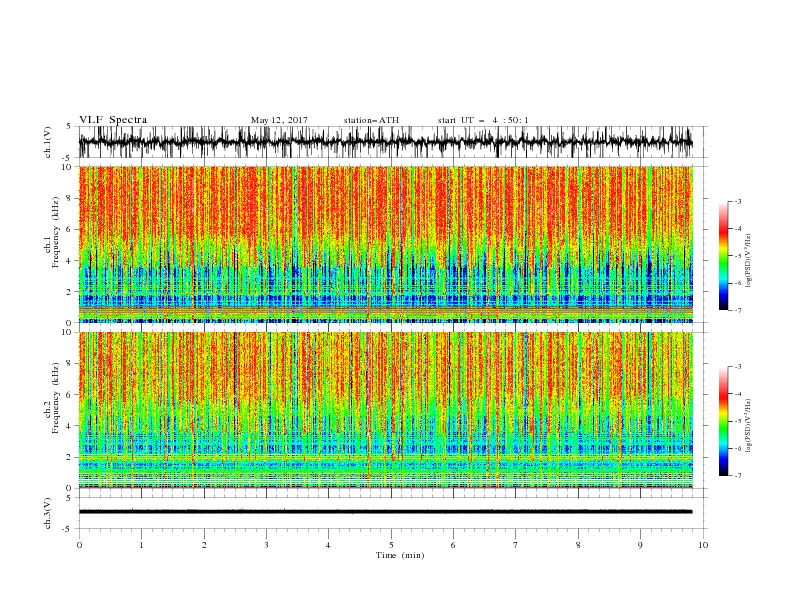Click inside the ch.1 spectrogram panel
Image resolution: width=792 pixels, height=612 pixels.
385,244
